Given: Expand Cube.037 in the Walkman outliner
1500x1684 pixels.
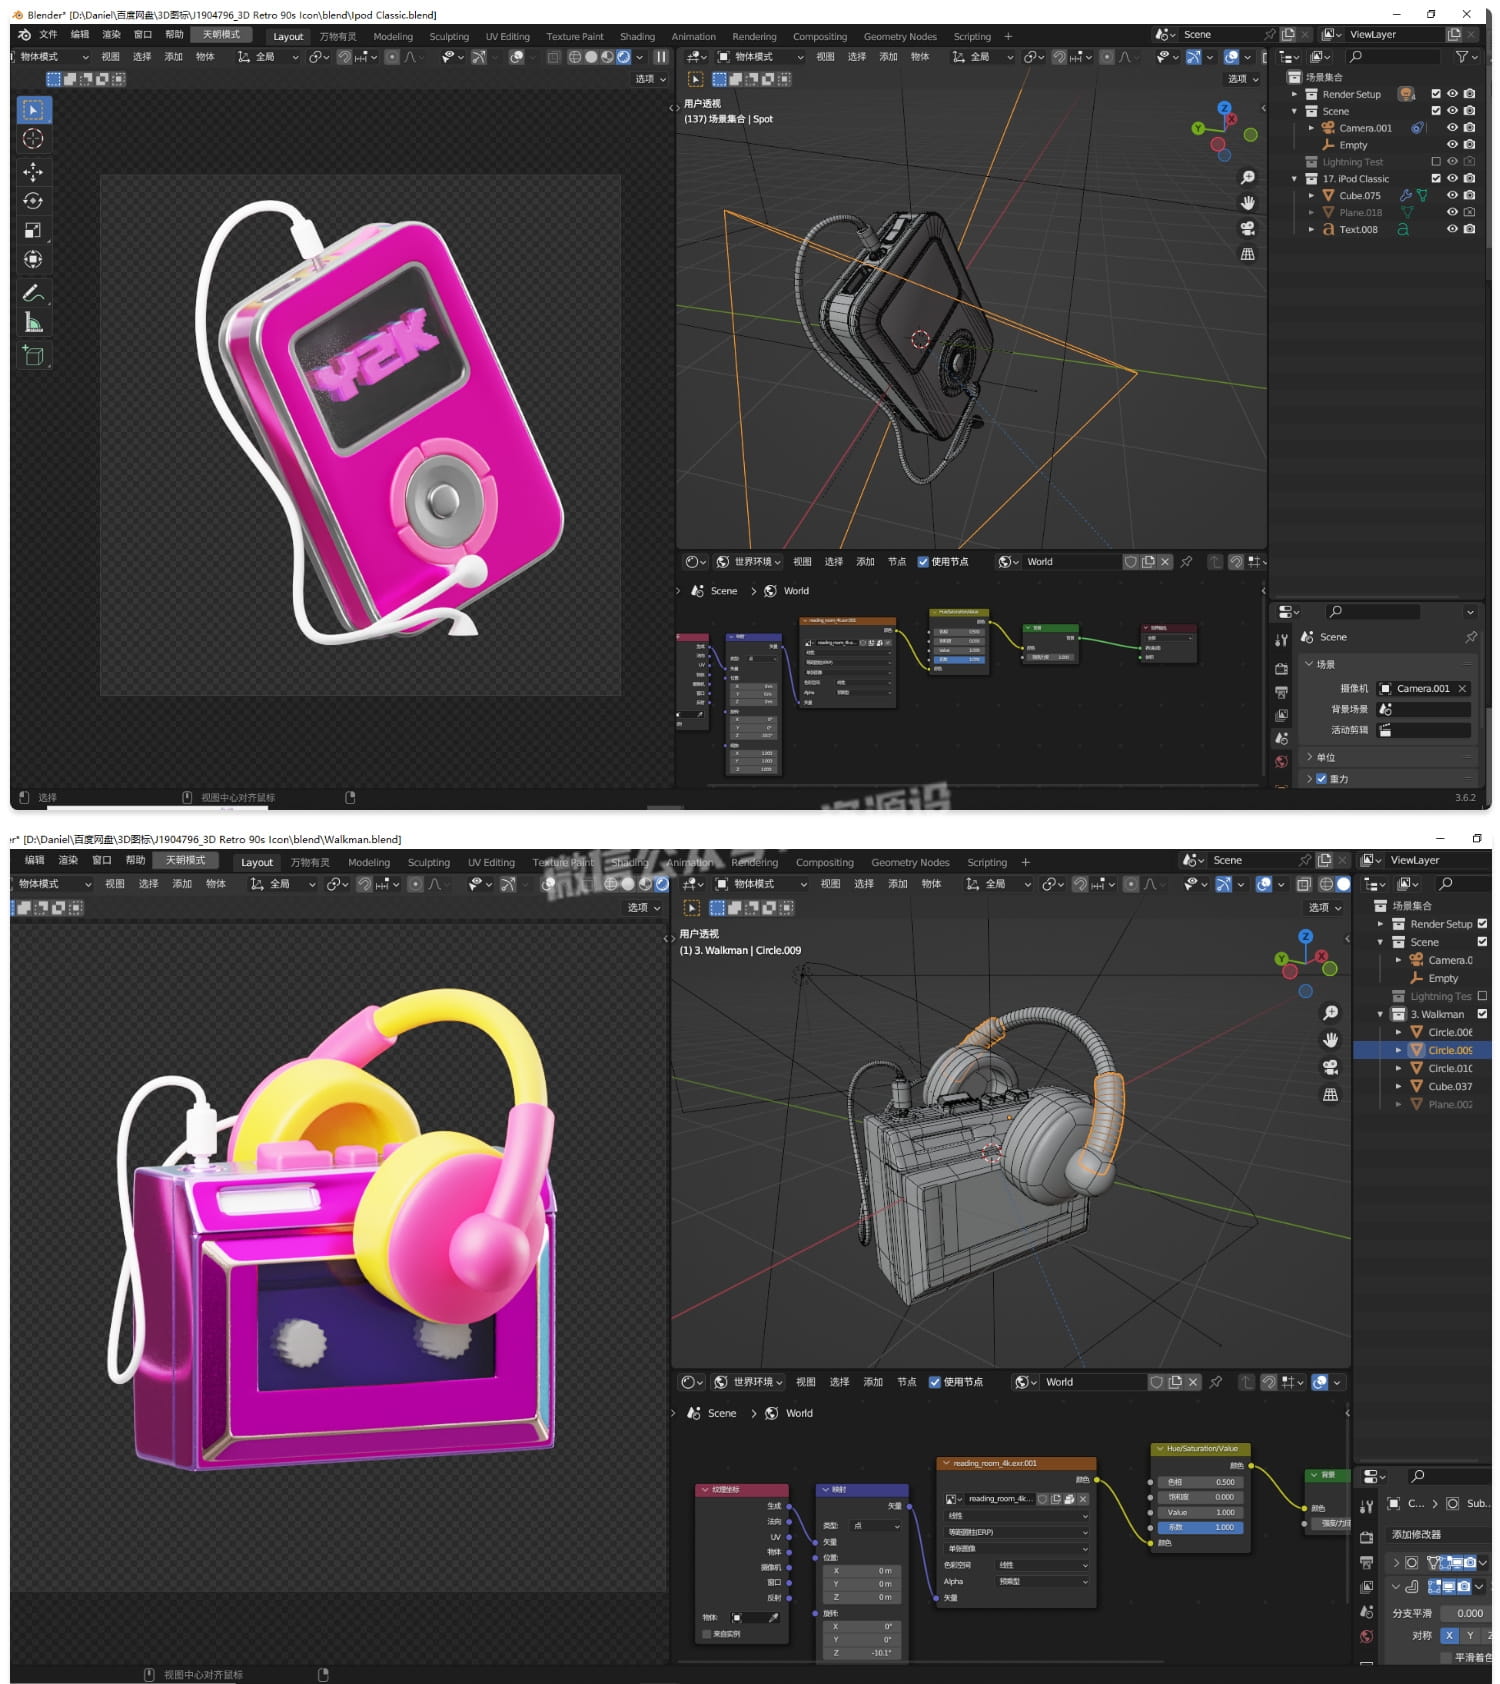Looking at the screenshot, I should point(1398,1086).
